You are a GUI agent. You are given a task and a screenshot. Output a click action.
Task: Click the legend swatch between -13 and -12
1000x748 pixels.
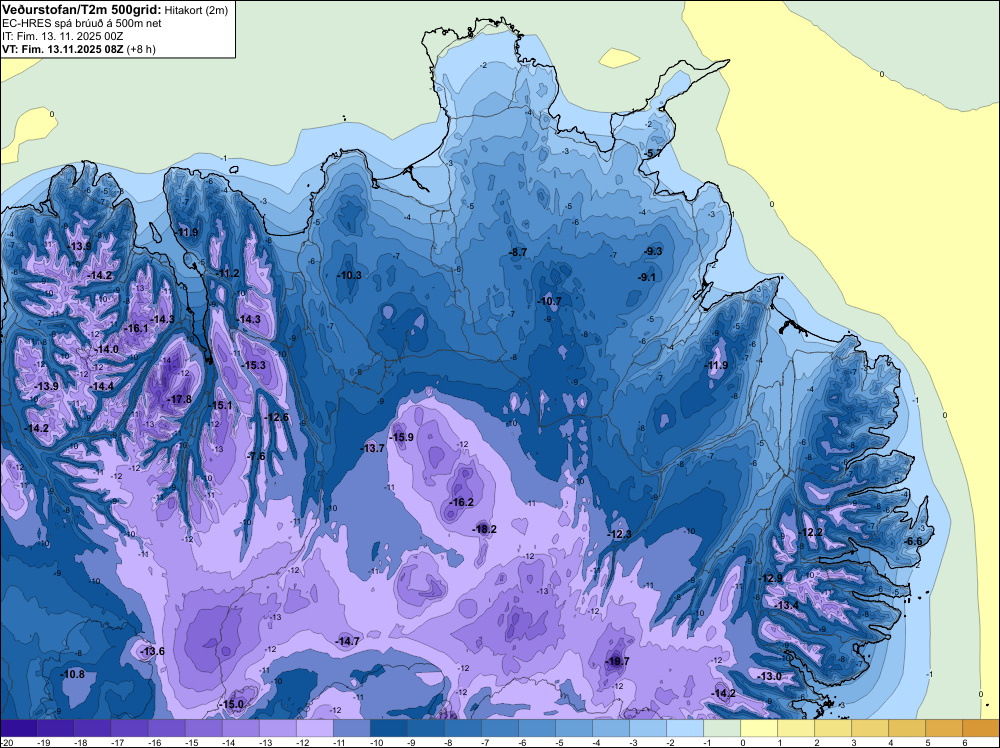pyautogui.click(x=277, y=728)
